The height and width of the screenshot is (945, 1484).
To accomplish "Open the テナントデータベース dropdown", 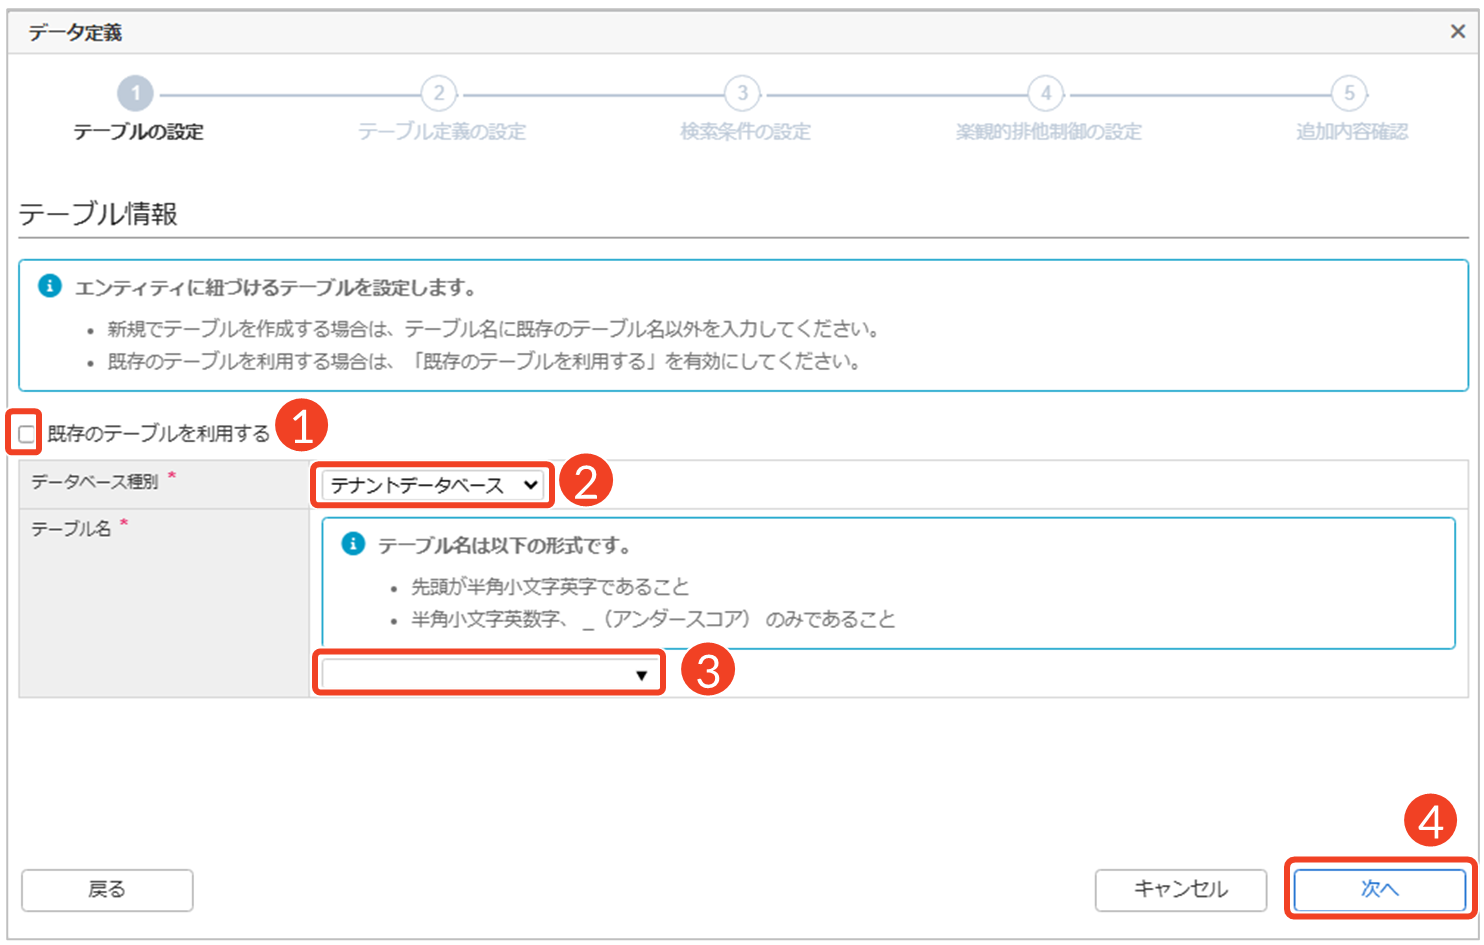I will click(x=433, y=486).
